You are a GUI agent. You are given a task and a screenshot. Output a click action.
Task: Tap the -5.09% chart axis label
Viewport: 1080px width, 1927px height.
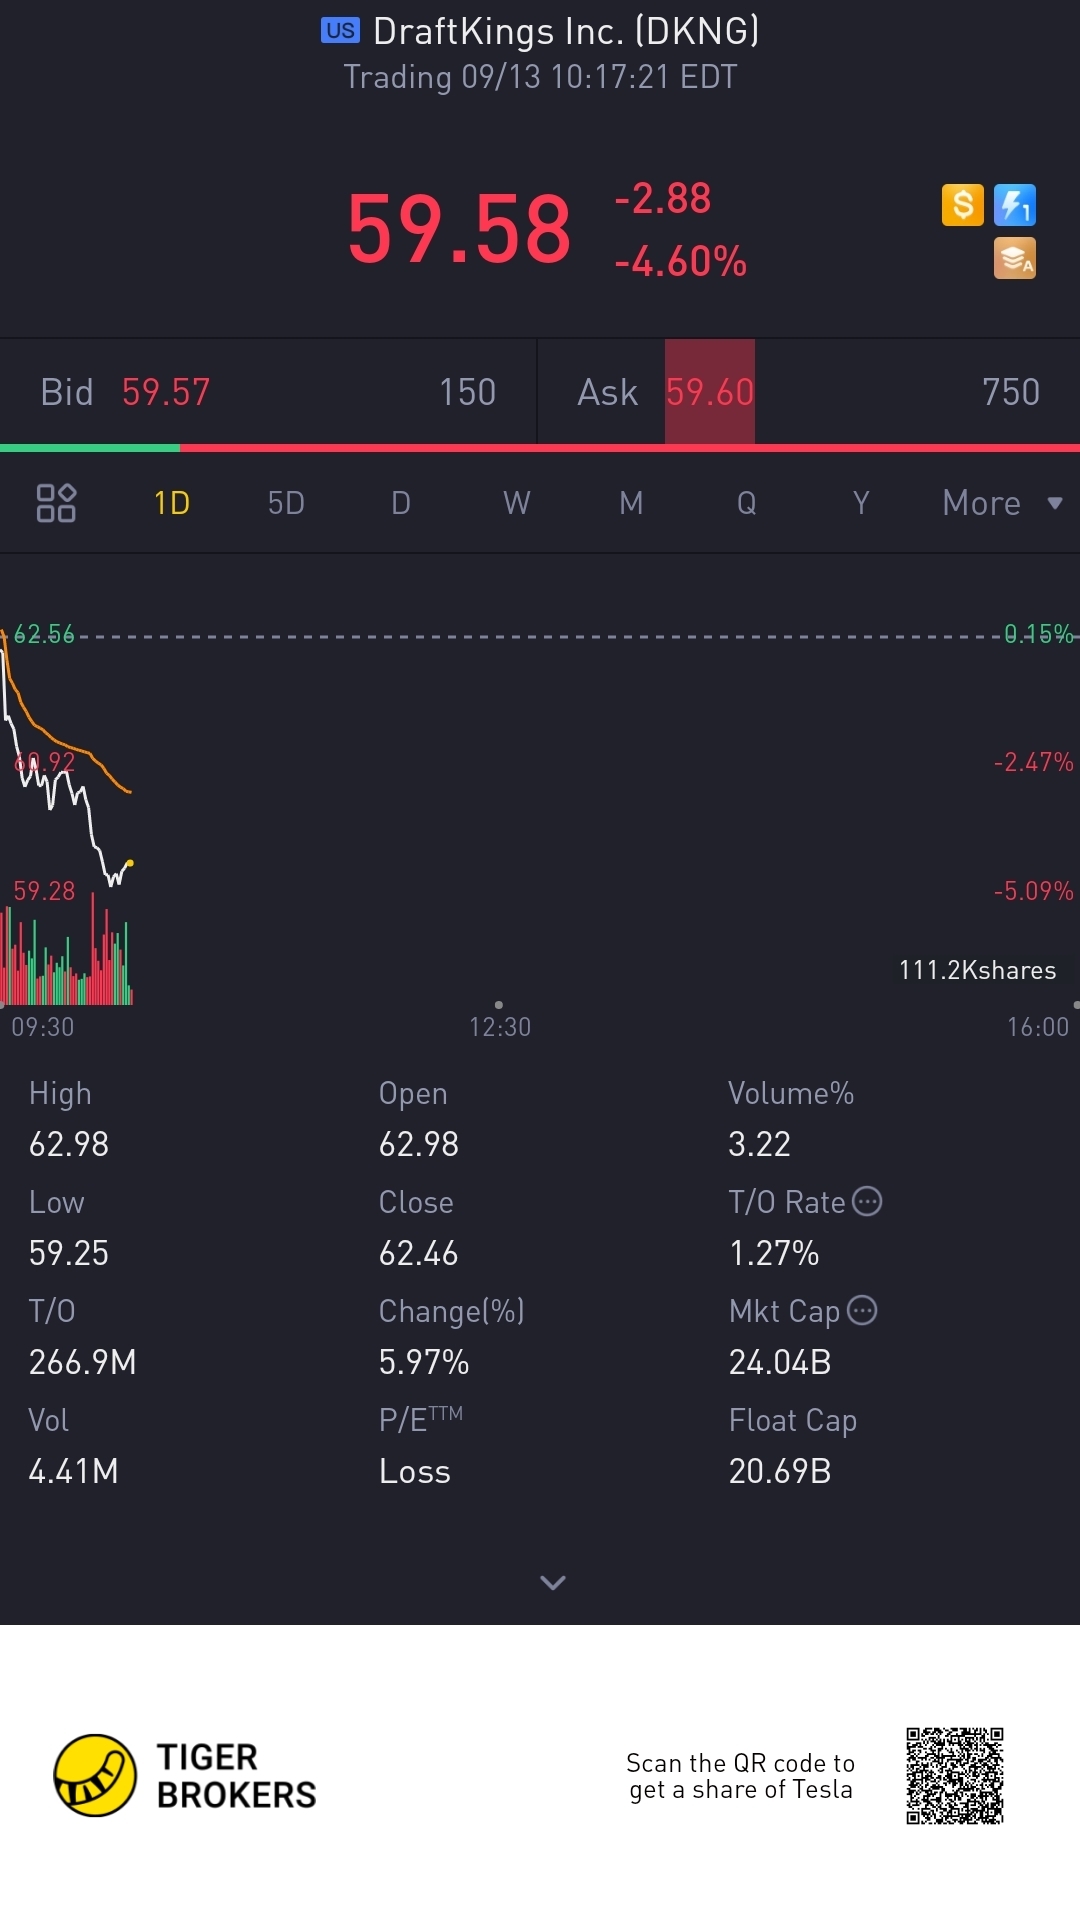(x=1033, y=891)
